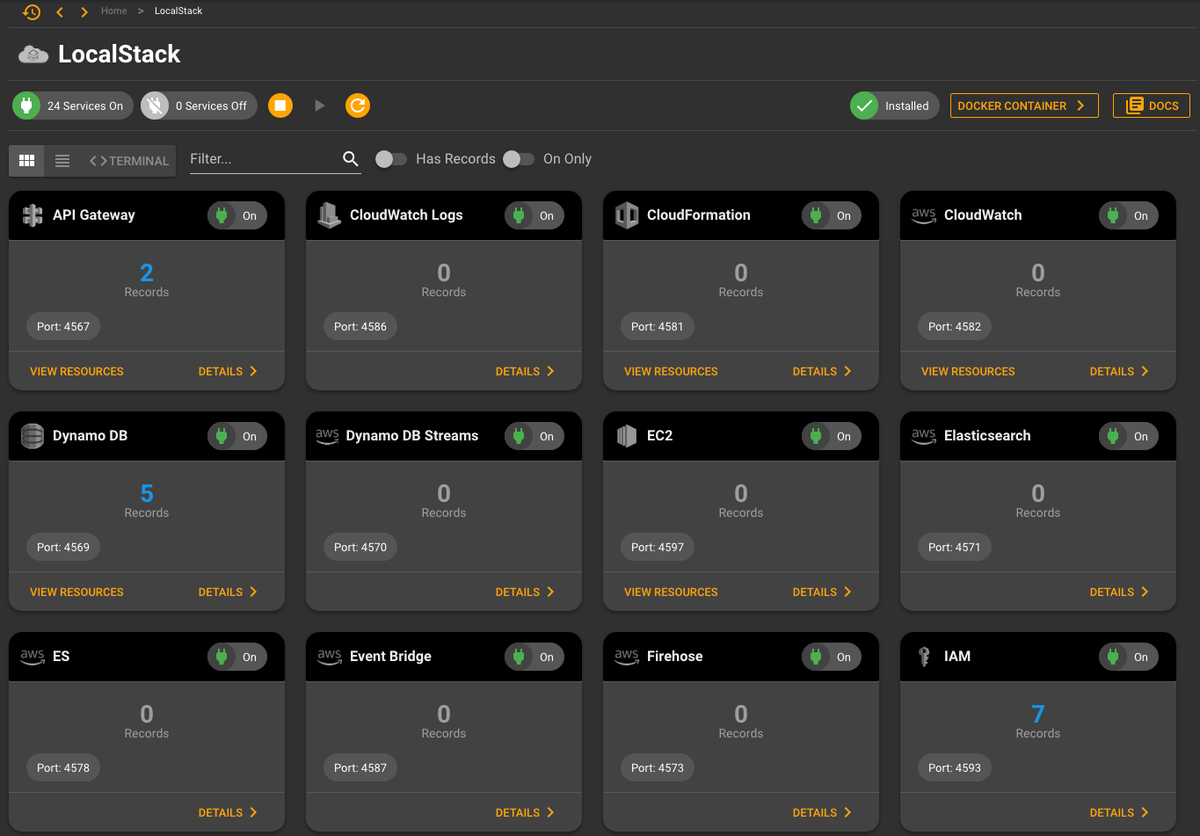Click the history clock icon
Image resolution: width=1200 pixels, height=836 pixels.
[32, 12]
